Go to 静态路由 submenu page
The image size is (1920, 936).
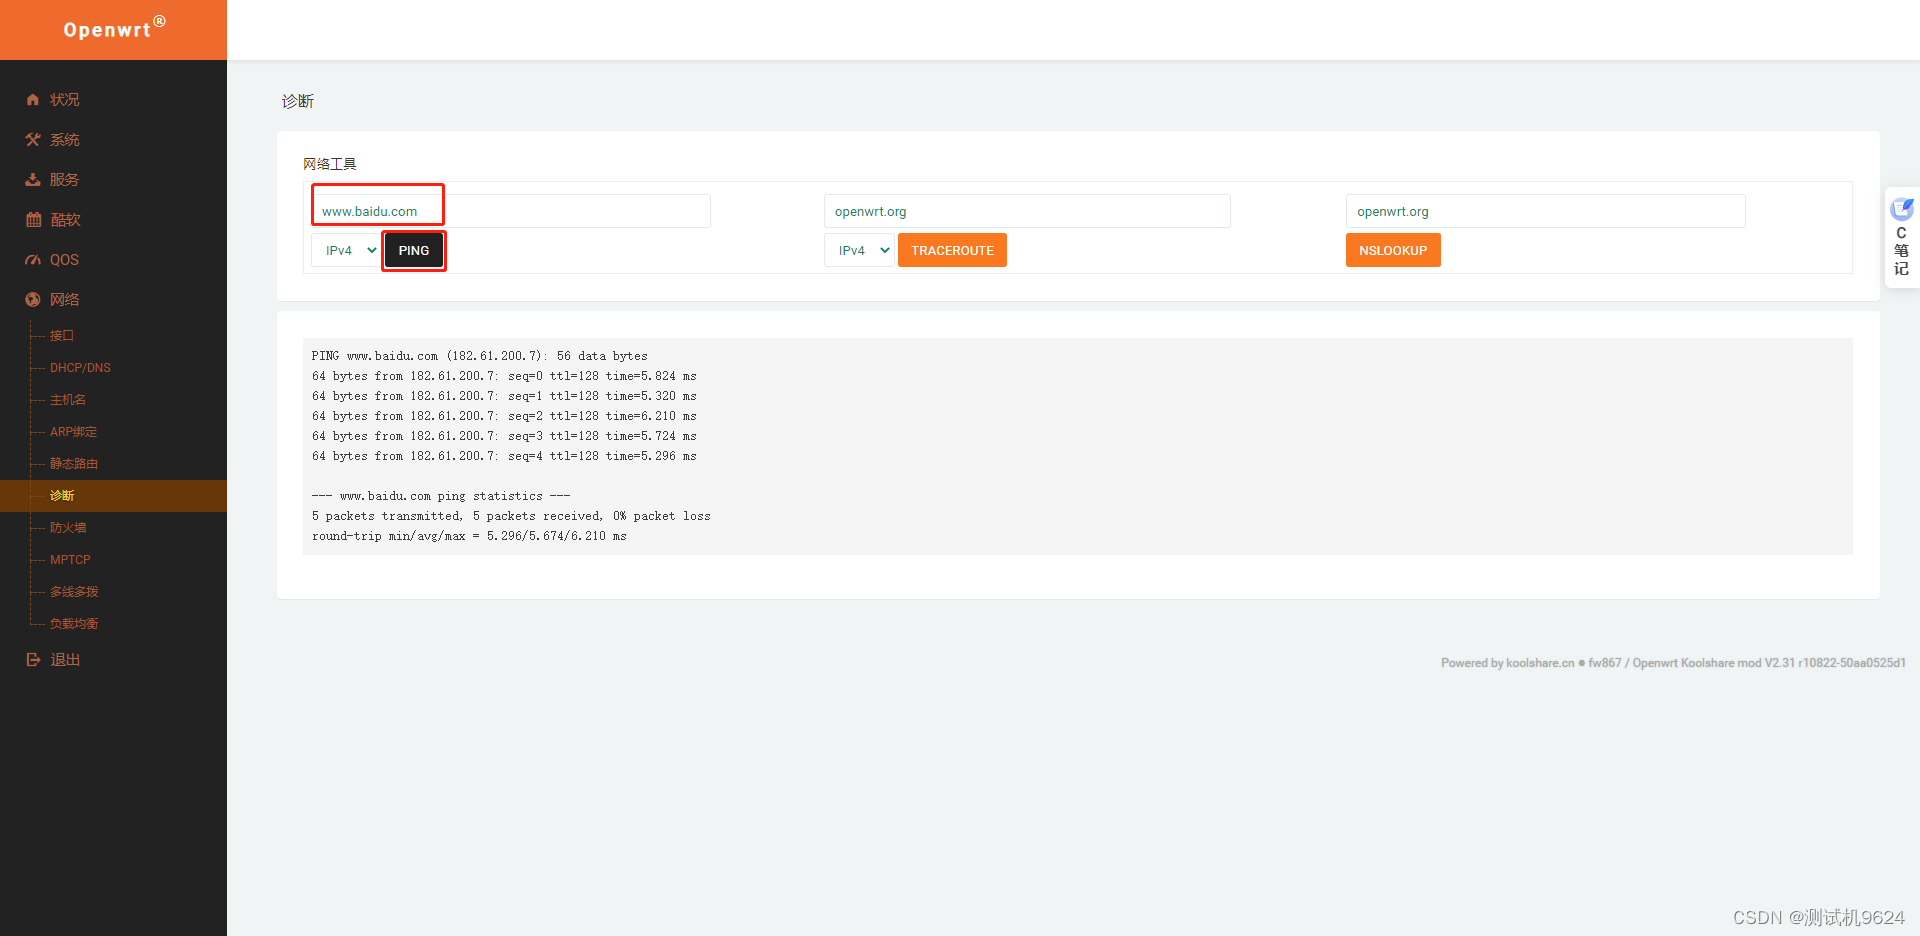click(74, 464)
